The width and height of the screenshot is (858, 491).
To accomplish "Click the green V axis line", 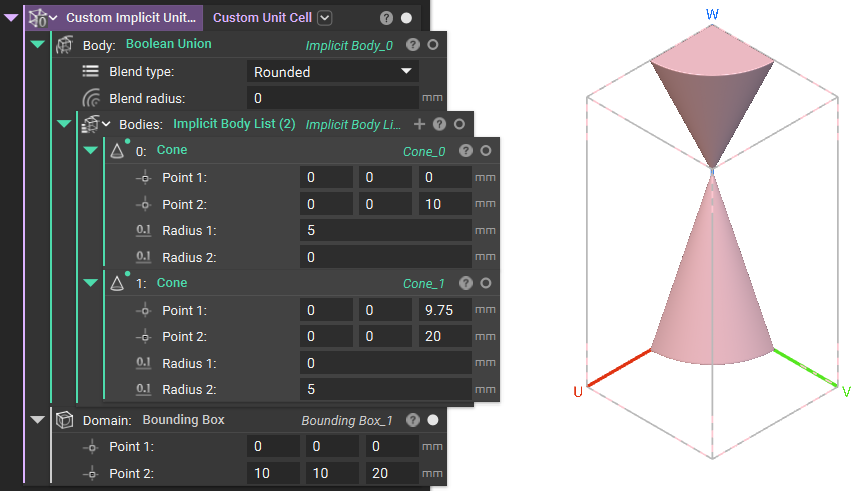I will tap(805, 368).
